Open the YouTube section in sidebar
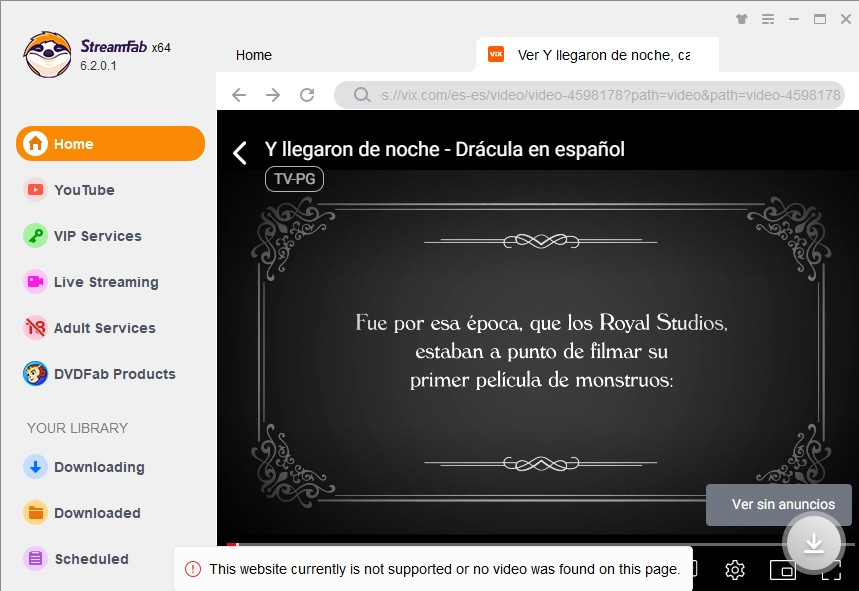The height and width of the screenshot is (591, 859). point(84,190)
